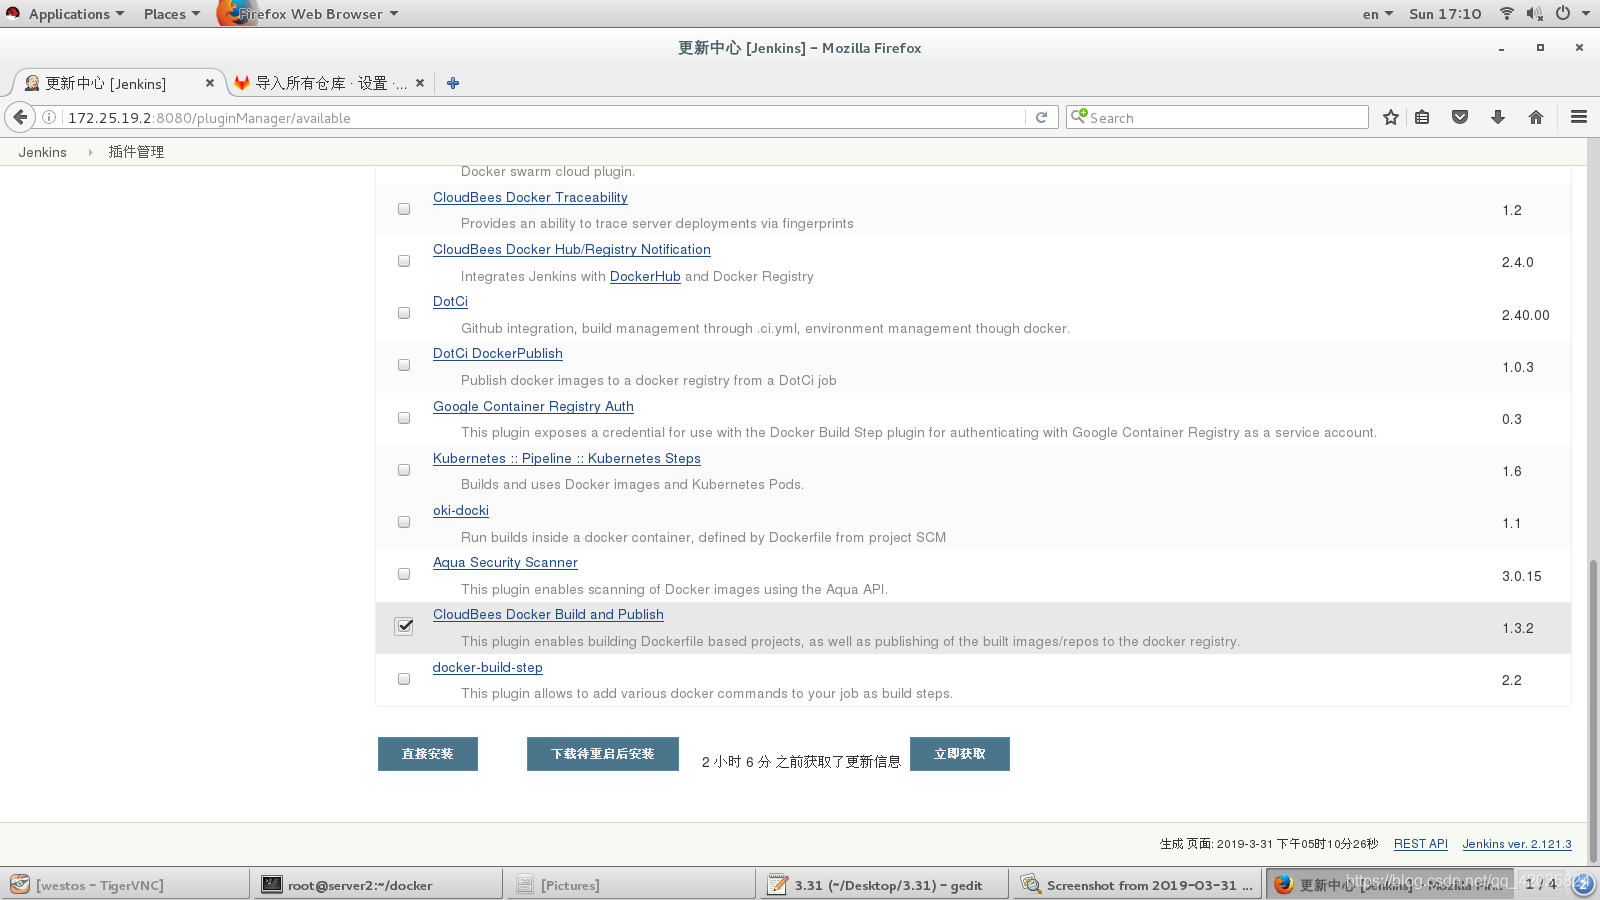The width and height of the screenshot is (1600, 900).
Task: Open Aqua Security Scanner plugin link
Action: point(505,562)
